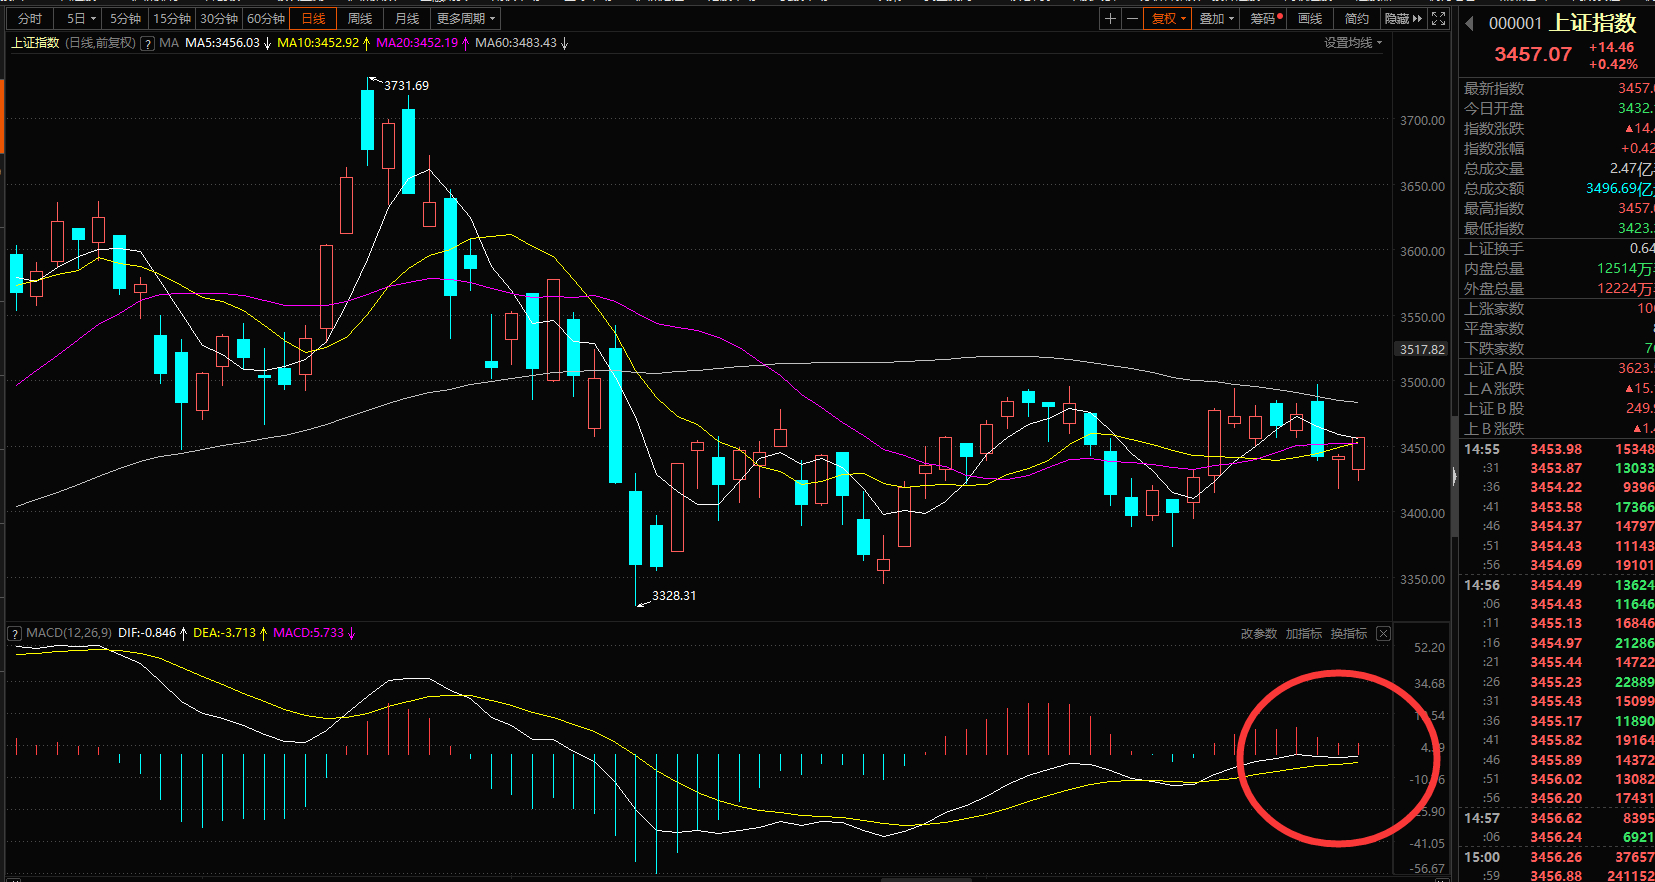
Task: Click 改参数 to edit MACD parameters
Action: click(1258, 633)
